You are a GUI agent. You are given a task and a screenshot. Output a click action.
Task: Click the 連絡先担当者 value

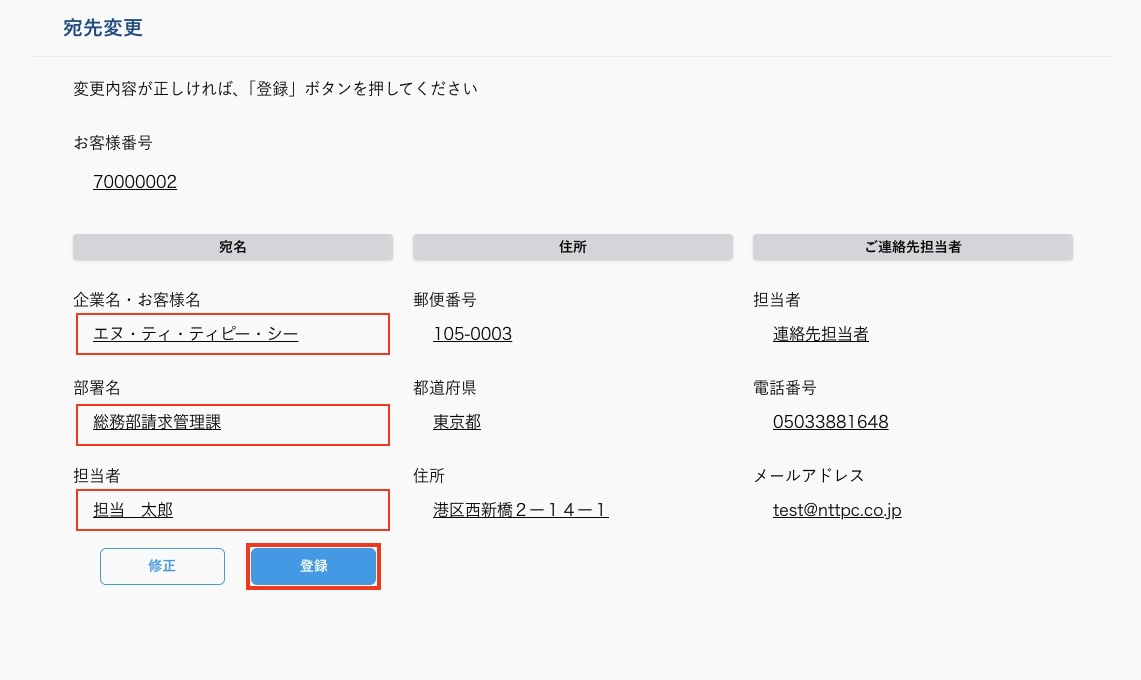tap(820, 334)
